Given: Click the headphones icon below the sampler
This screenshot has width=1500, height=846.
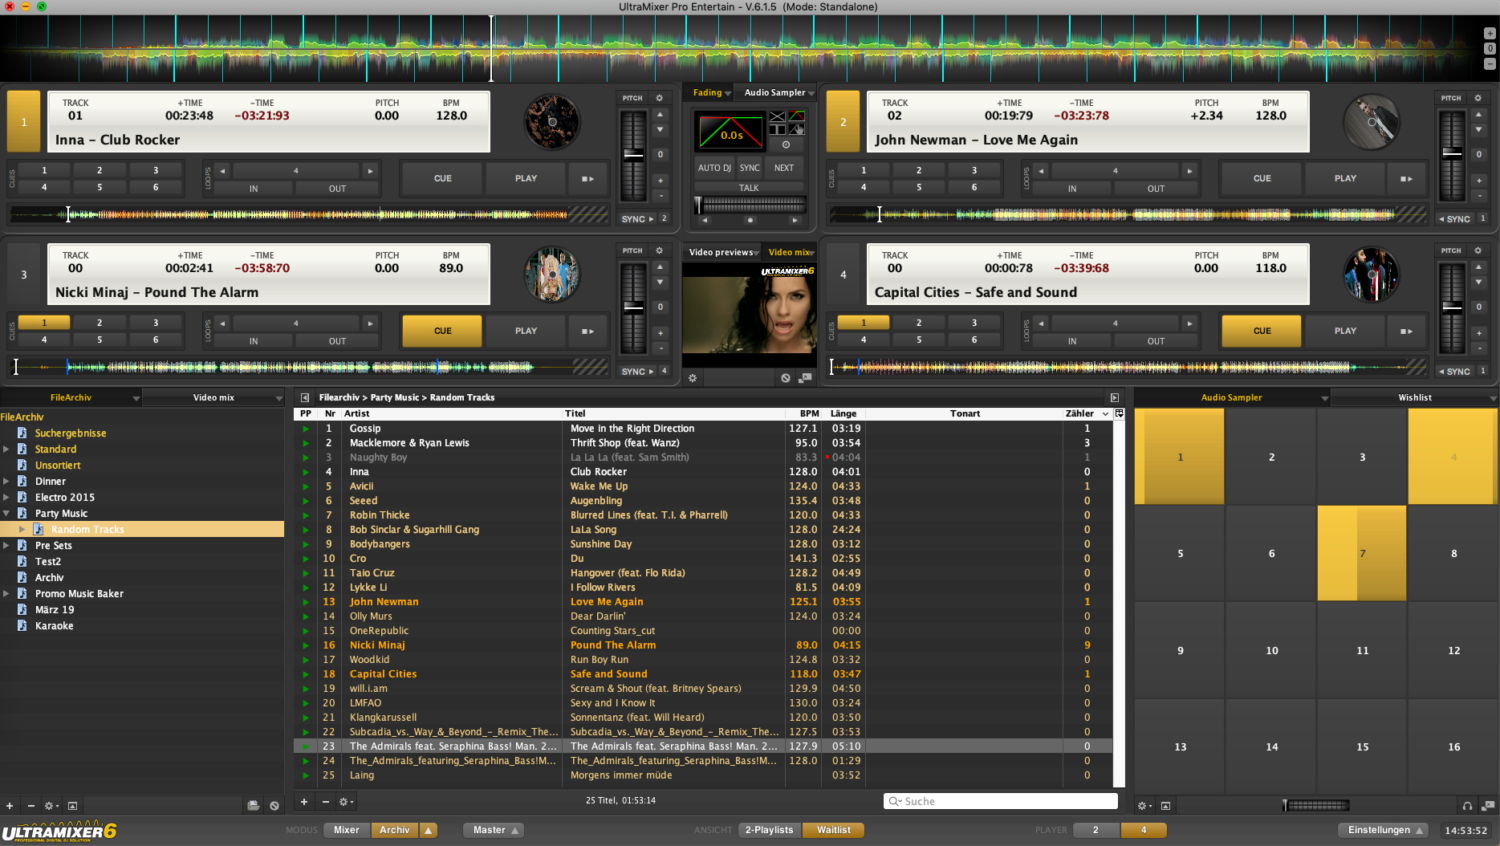Looking at the screenshot, I should click(x=1467, y=805).
